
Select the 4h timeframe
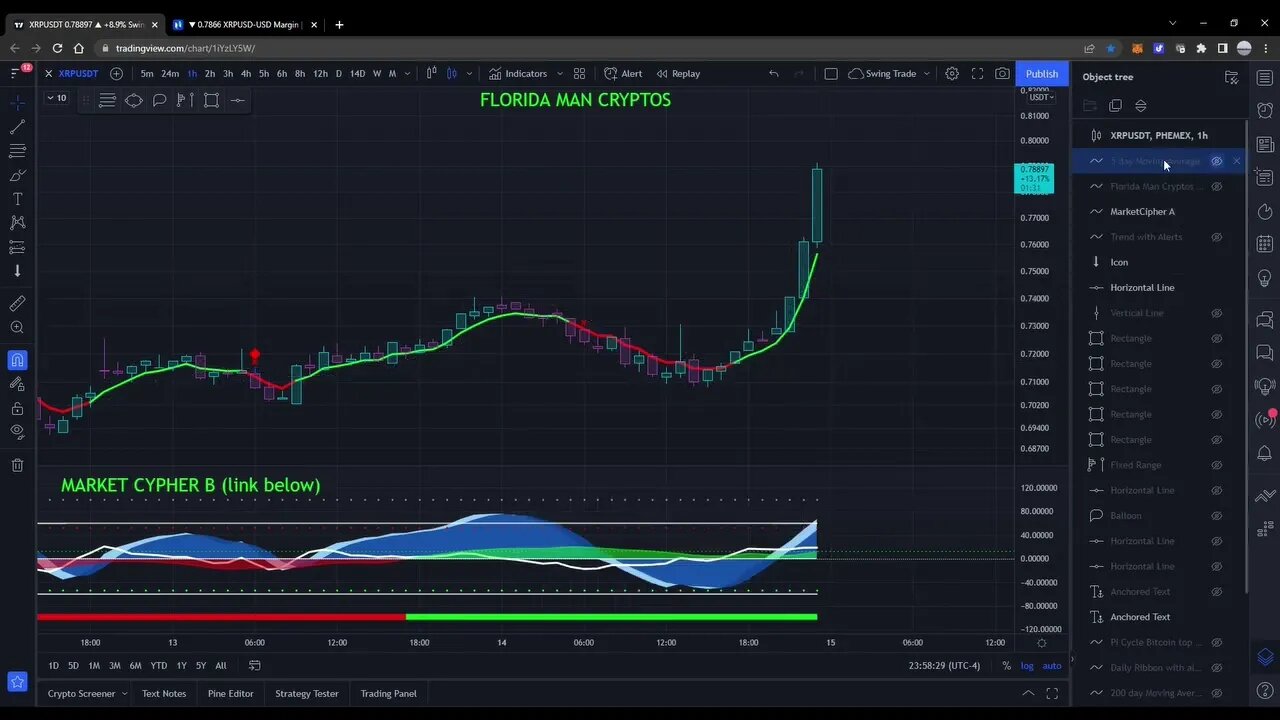(x=246, y=73)
